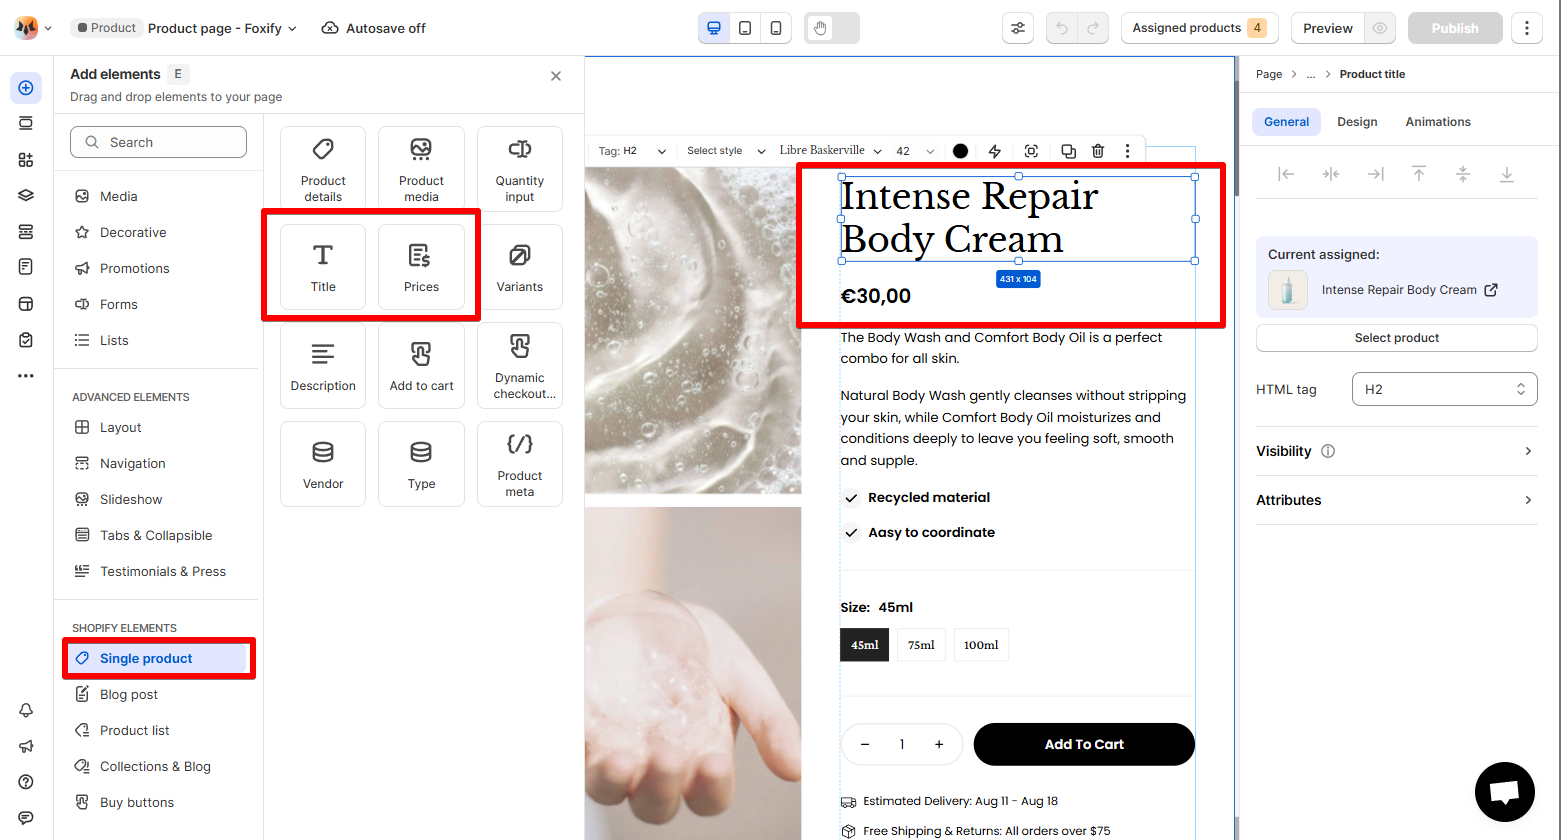This screenshot has width=1561, height=840.
Task: Select the Type element tile
Action: (x=421, y=463)
